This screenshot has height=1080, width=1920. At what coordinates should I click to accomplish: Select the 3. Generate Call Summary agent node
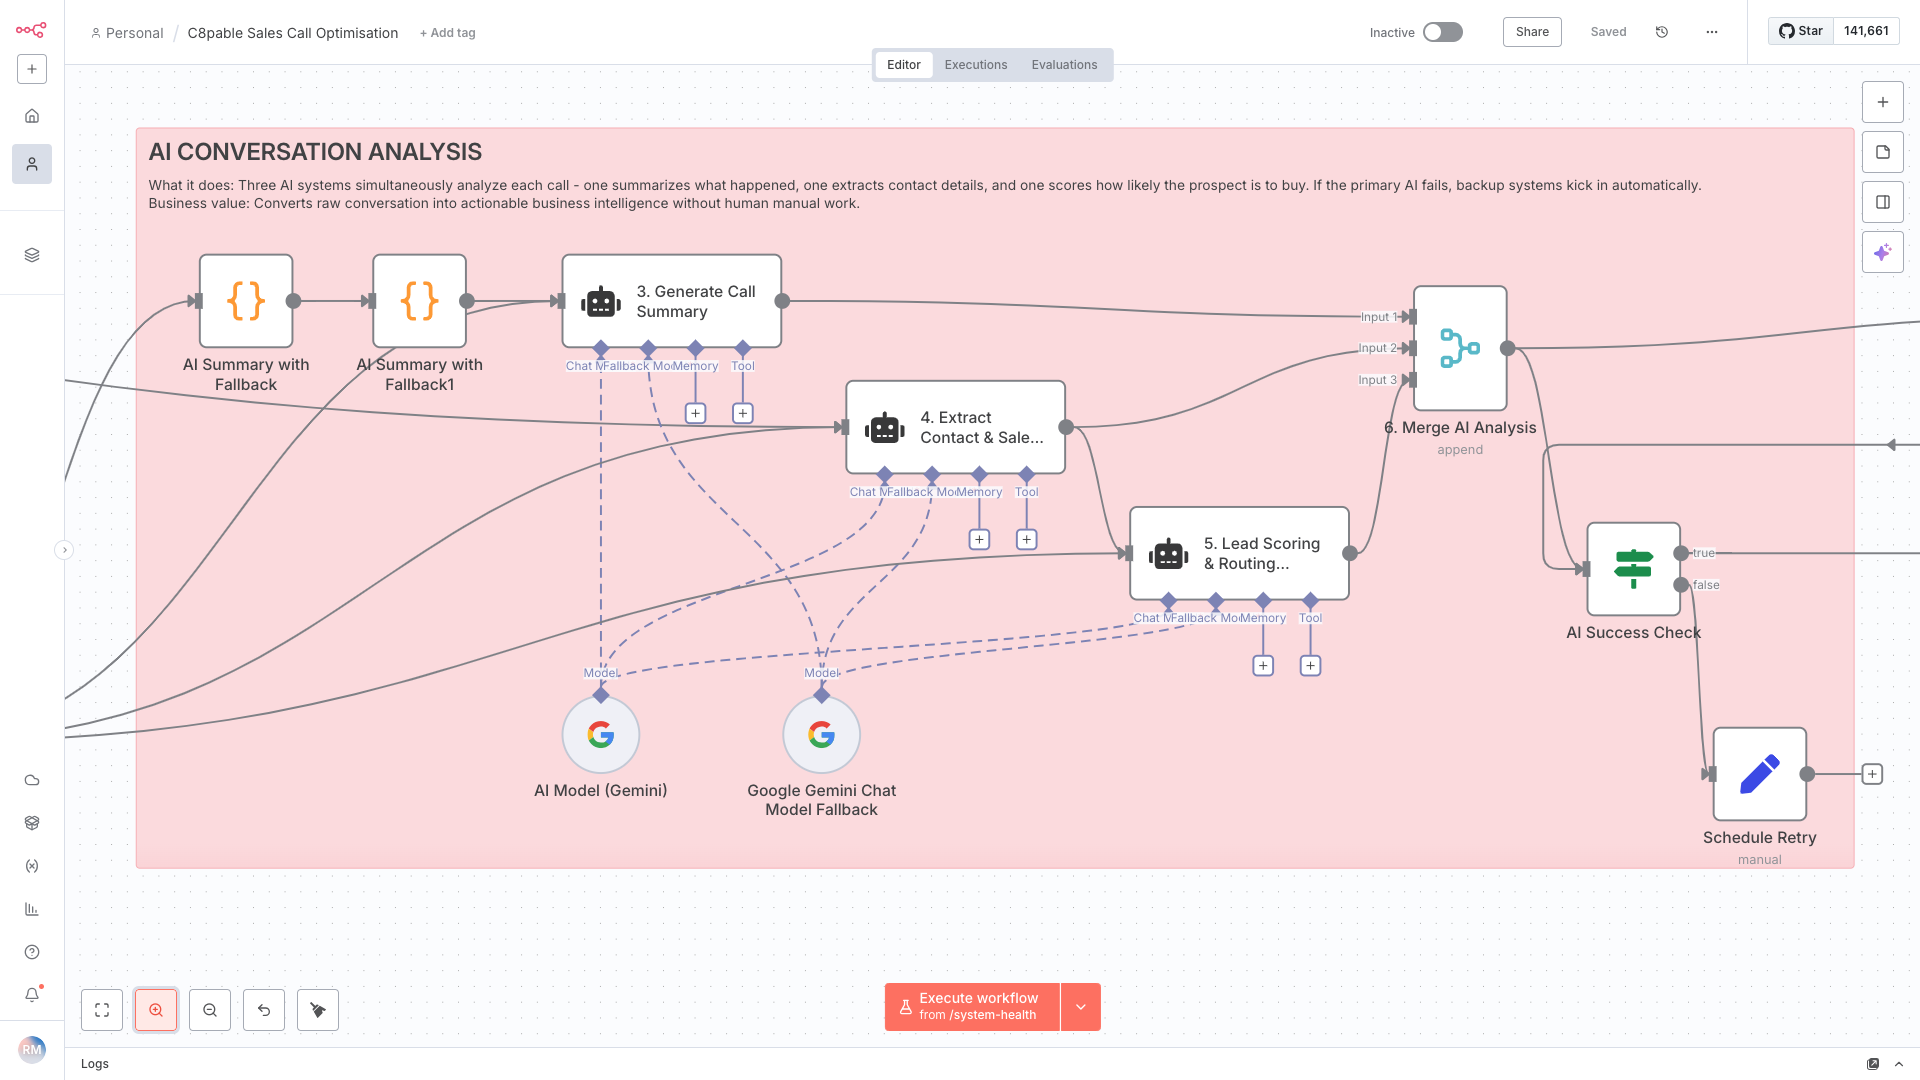(x=672, y=301)
